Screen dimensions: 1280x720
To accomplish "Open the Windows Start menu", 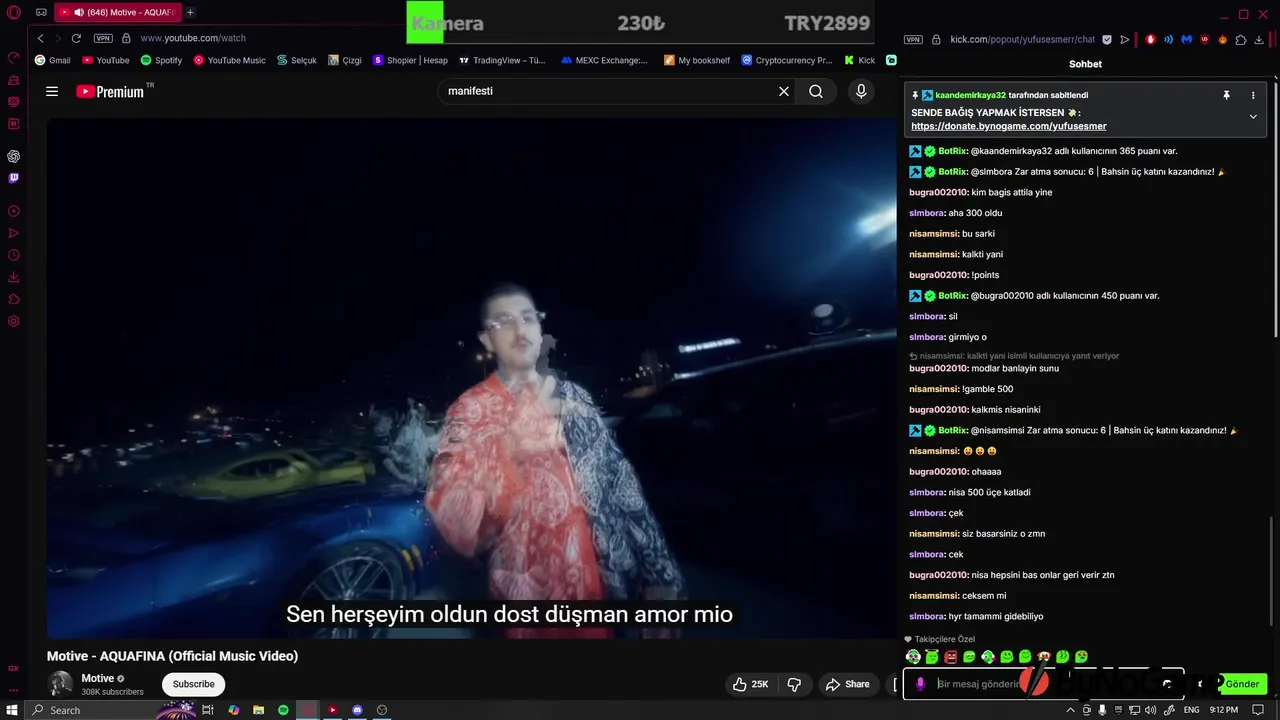I will click(12, 710).
